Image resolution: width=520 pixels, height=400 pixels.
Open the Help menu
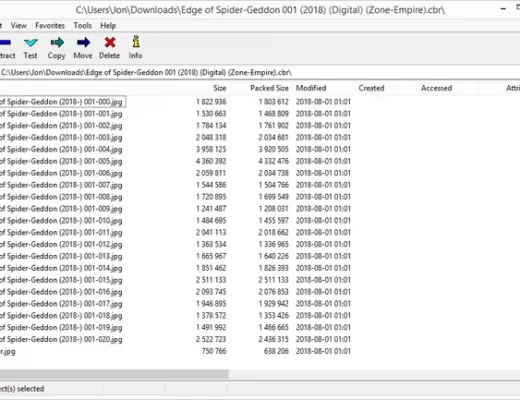pyautogui.click(x=108, y=26)
